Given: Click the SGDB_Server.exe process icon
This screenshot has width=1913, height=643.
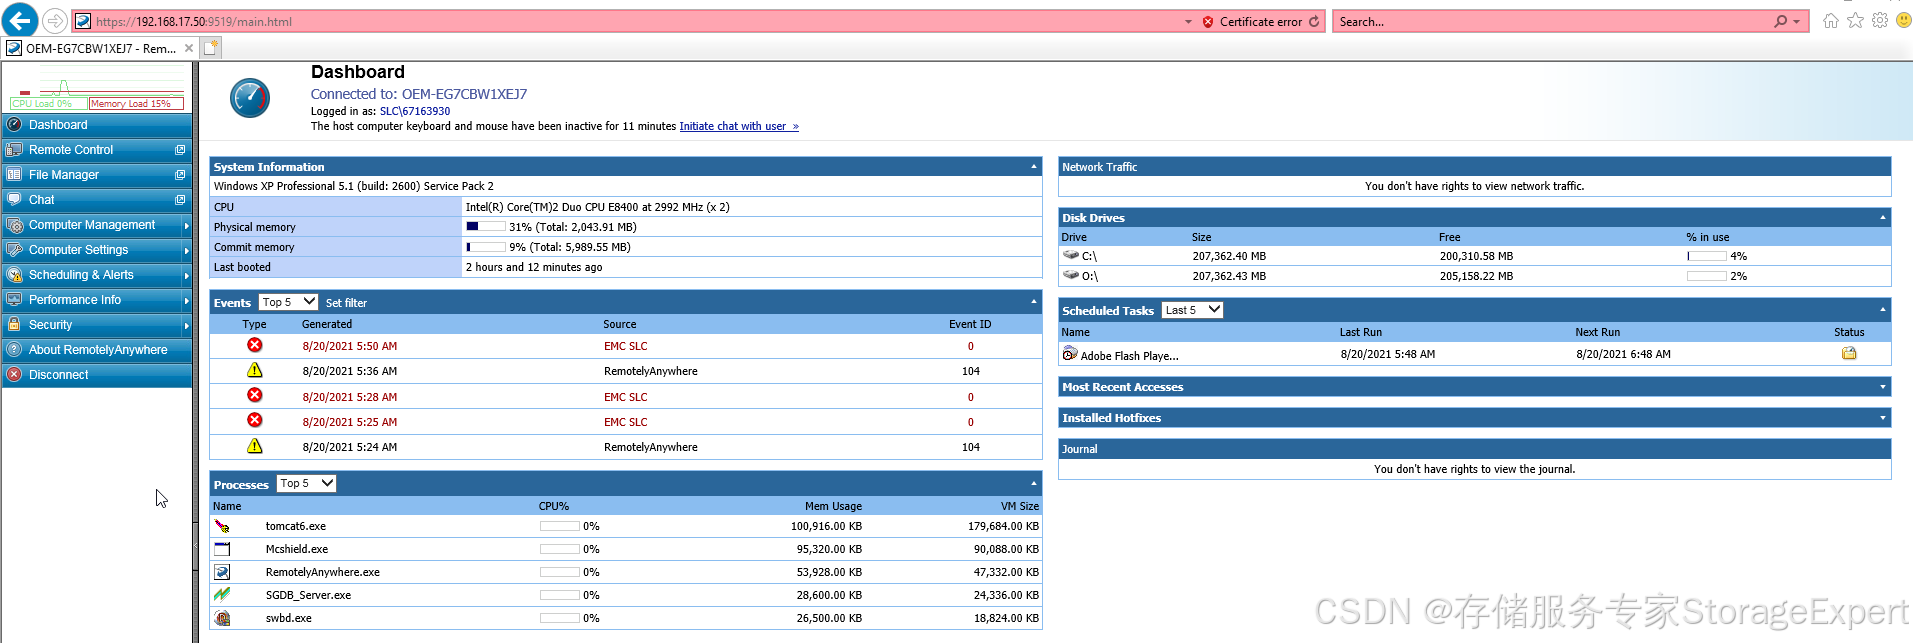Looking at the screenshot, I should pos(222,595).
